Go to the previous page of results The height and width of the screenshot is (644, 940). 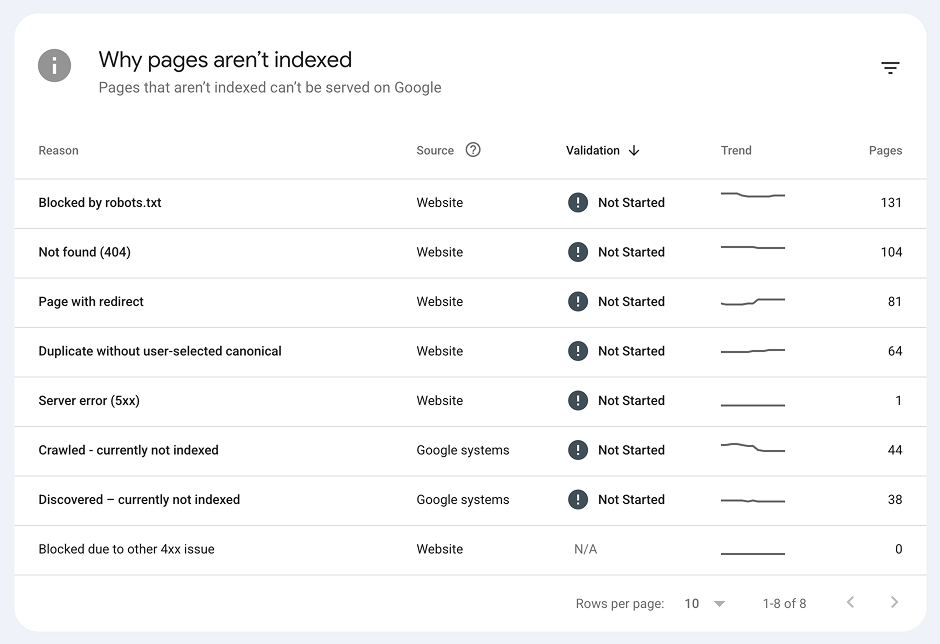(850, 602)
